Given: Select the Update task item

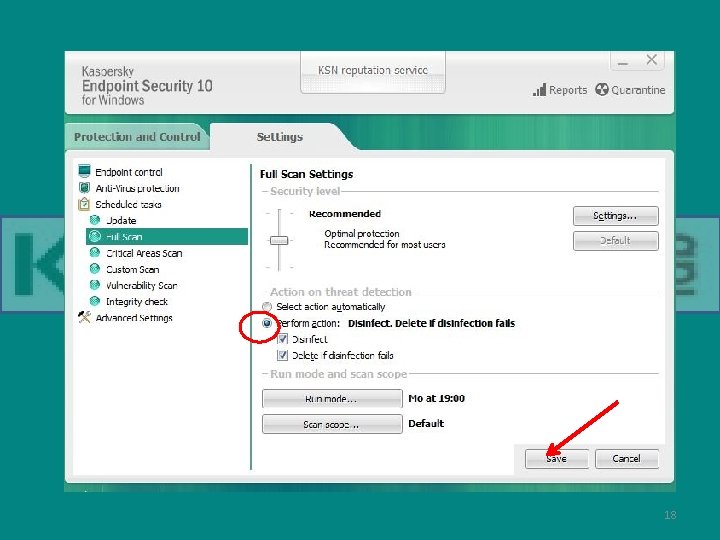Looking at the screenshot, I should coord(121,220).
